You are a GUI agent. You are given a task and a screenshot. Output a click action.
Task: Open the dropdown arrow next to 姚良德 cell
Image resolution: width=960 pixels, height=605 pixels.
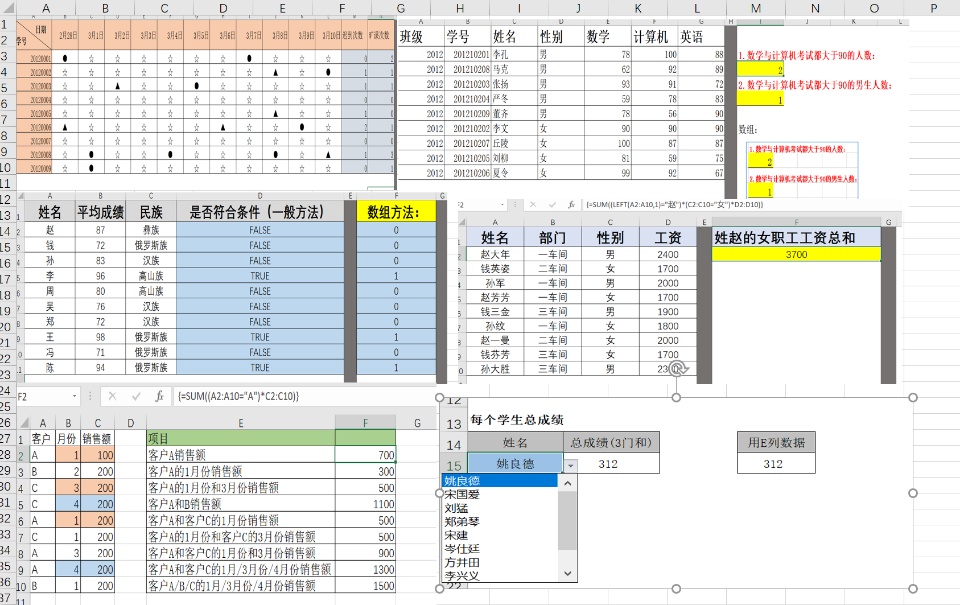(571, 465)
